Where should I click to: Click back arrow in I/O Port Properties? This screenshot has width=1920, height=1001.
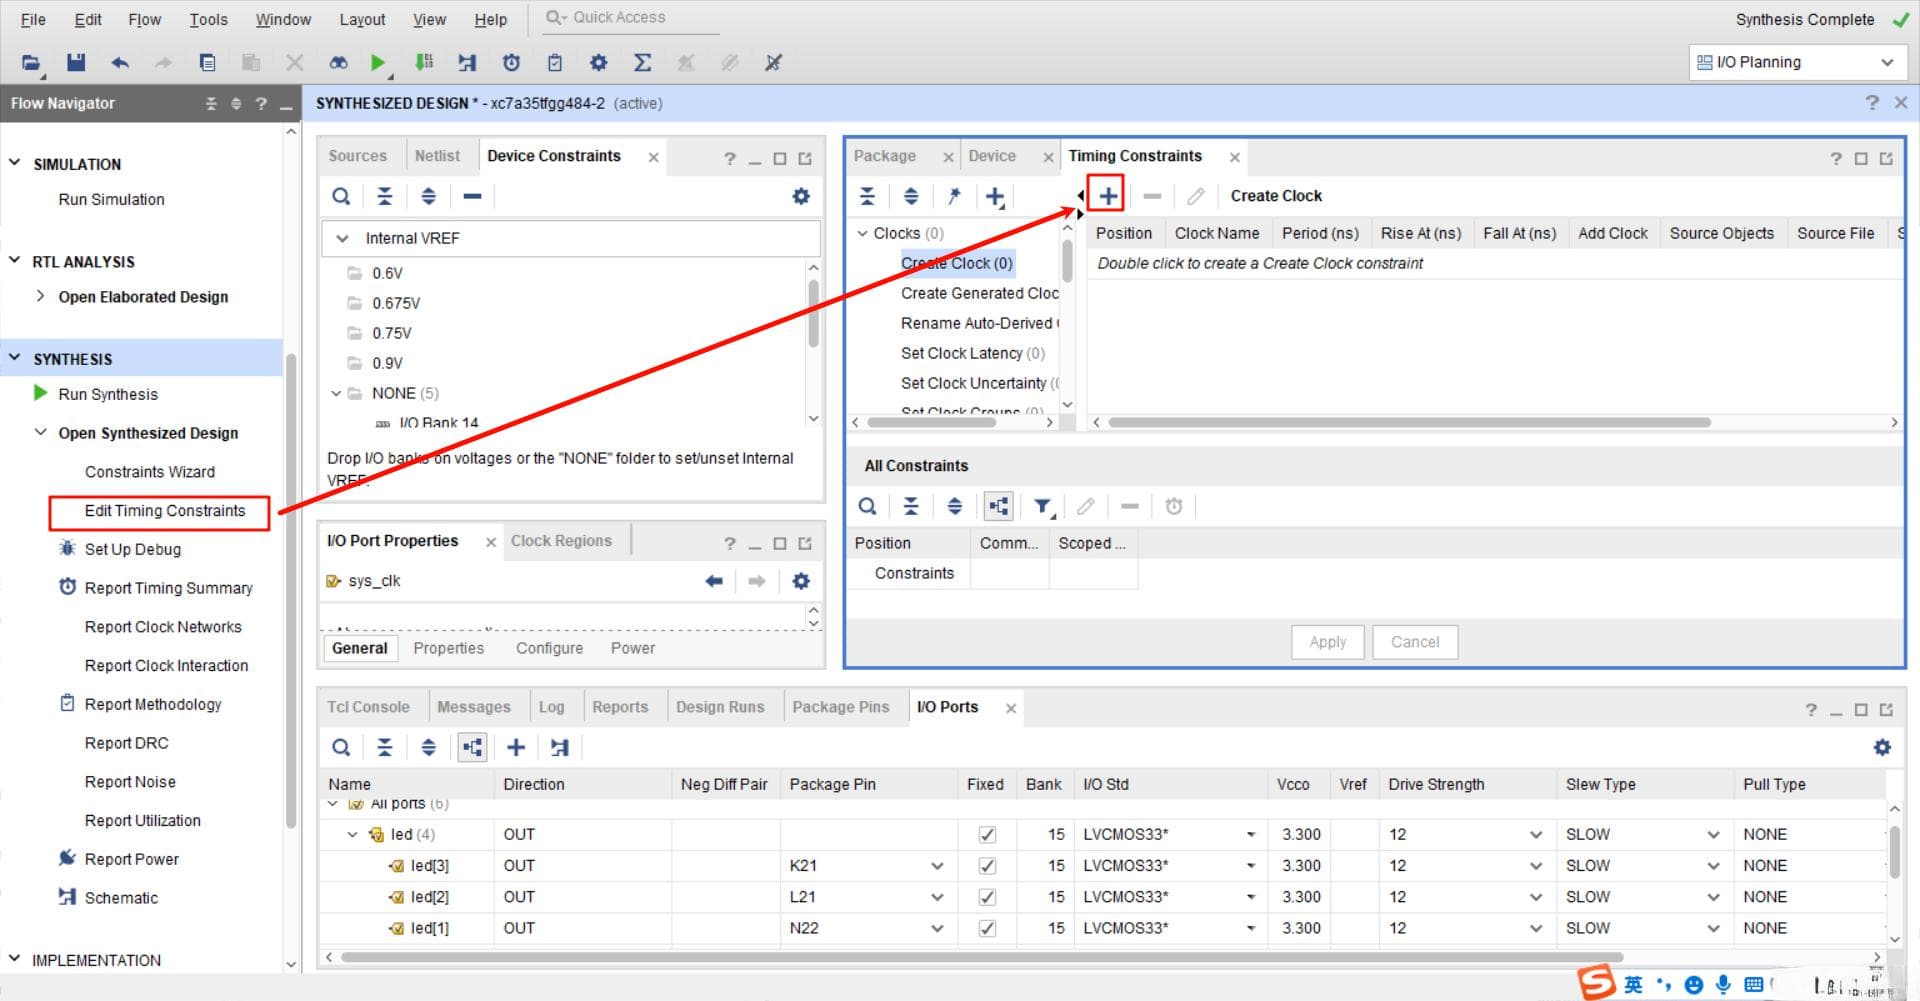pos(714,581)
